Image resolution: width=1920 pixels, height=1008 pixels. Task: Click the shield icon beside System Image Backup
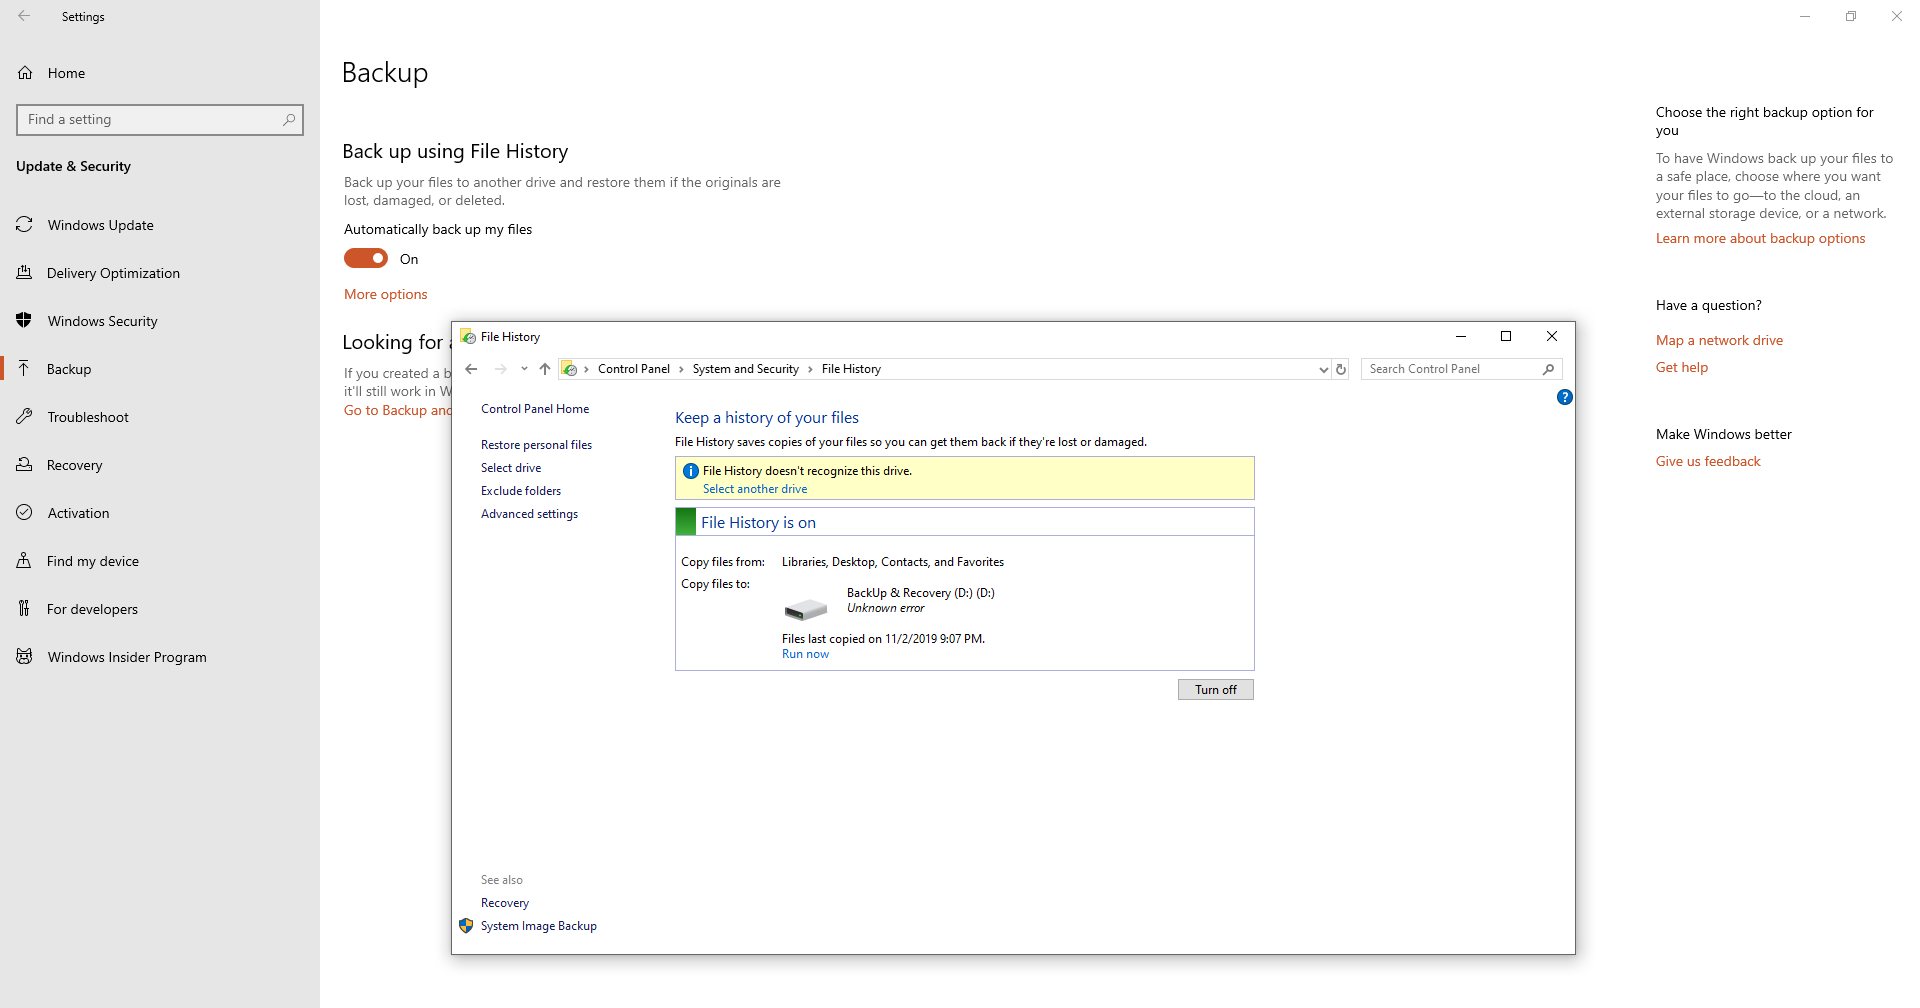[466, 926]
